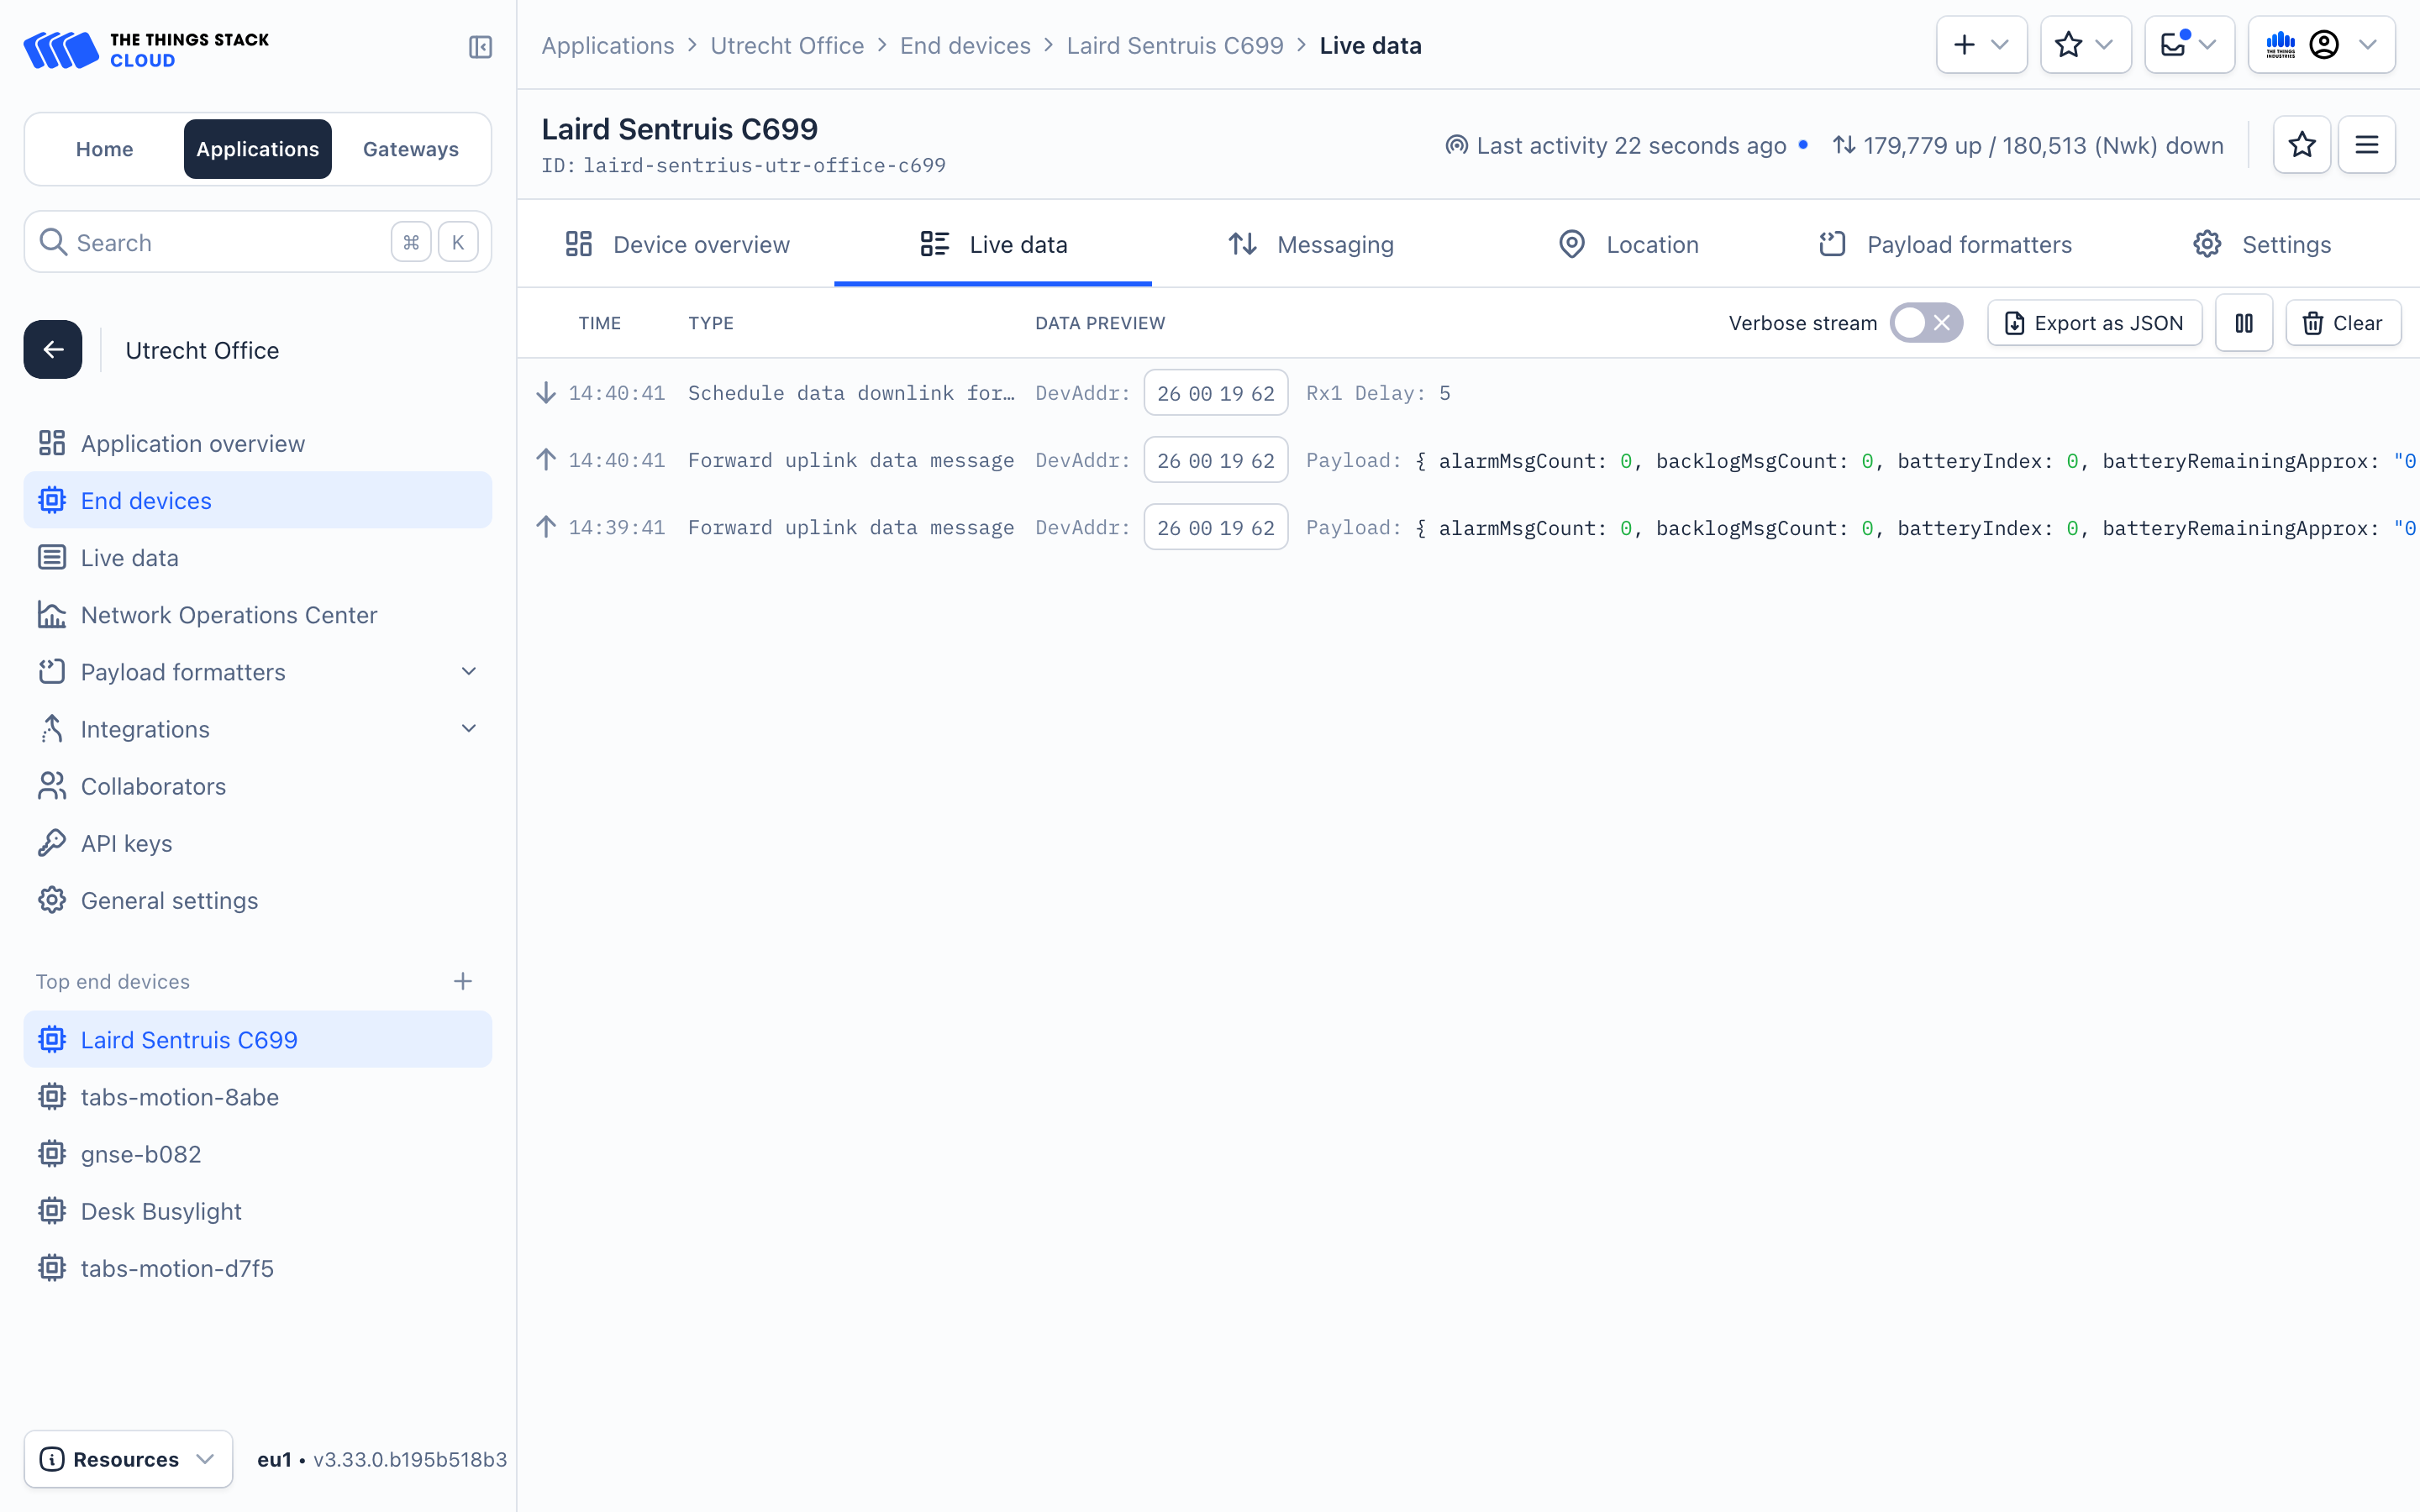The image size is (2420, 1512).
Task: Select Applications in top navigation
Action: [x=257, y=149]
